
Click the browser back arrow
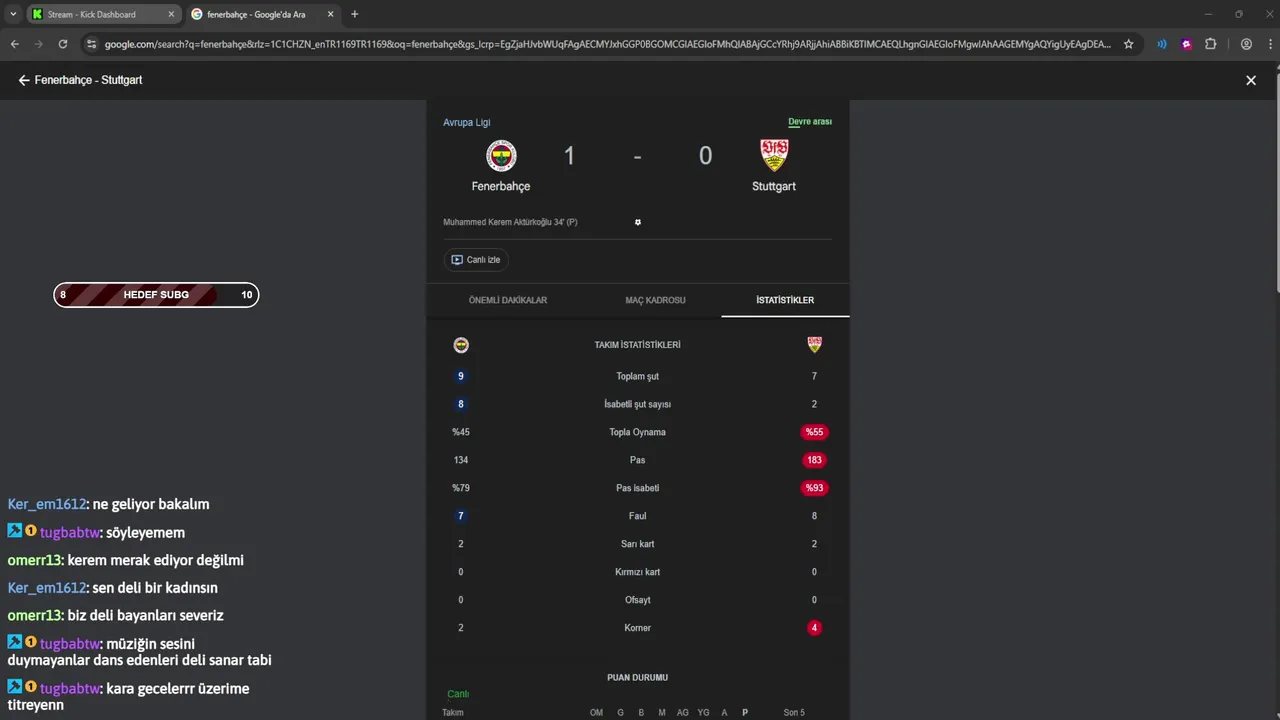(x=14, y=44)
